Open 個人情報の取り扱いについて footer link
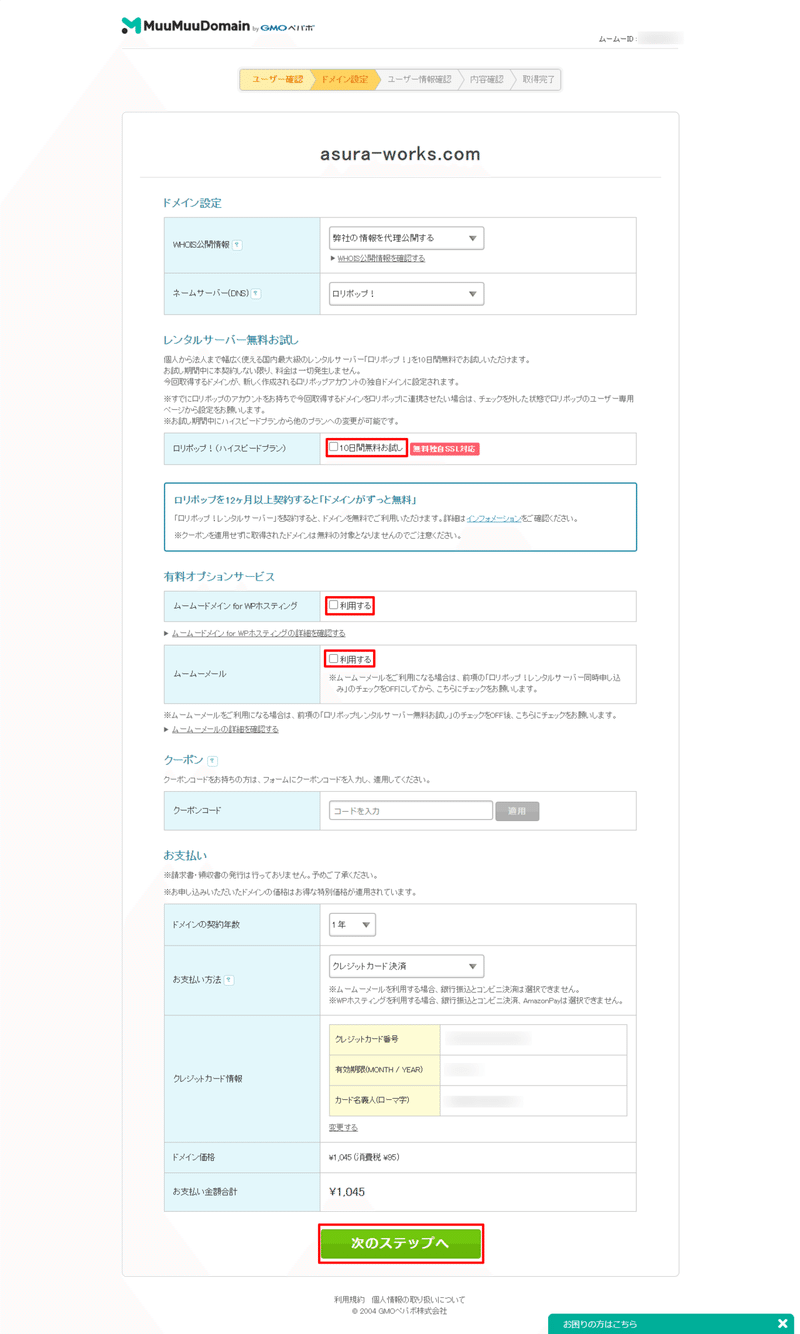Image resolution: width=800 pixels, height=1334 pixels. click(x=418, y=1300)
